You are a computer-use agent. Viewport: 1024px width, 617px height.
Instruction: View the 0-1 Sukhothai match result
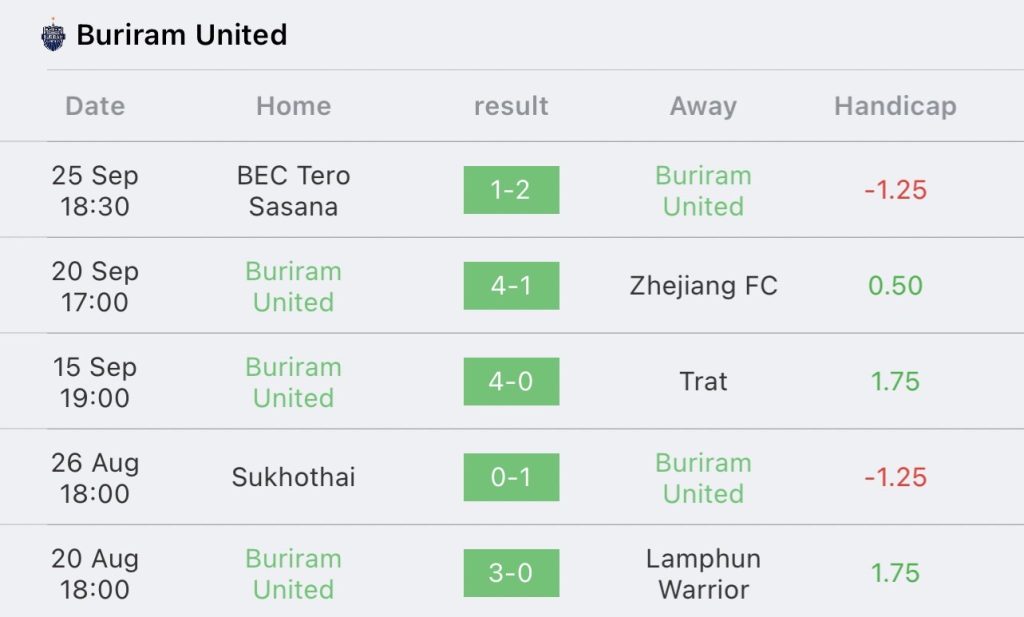coord(511,477)
